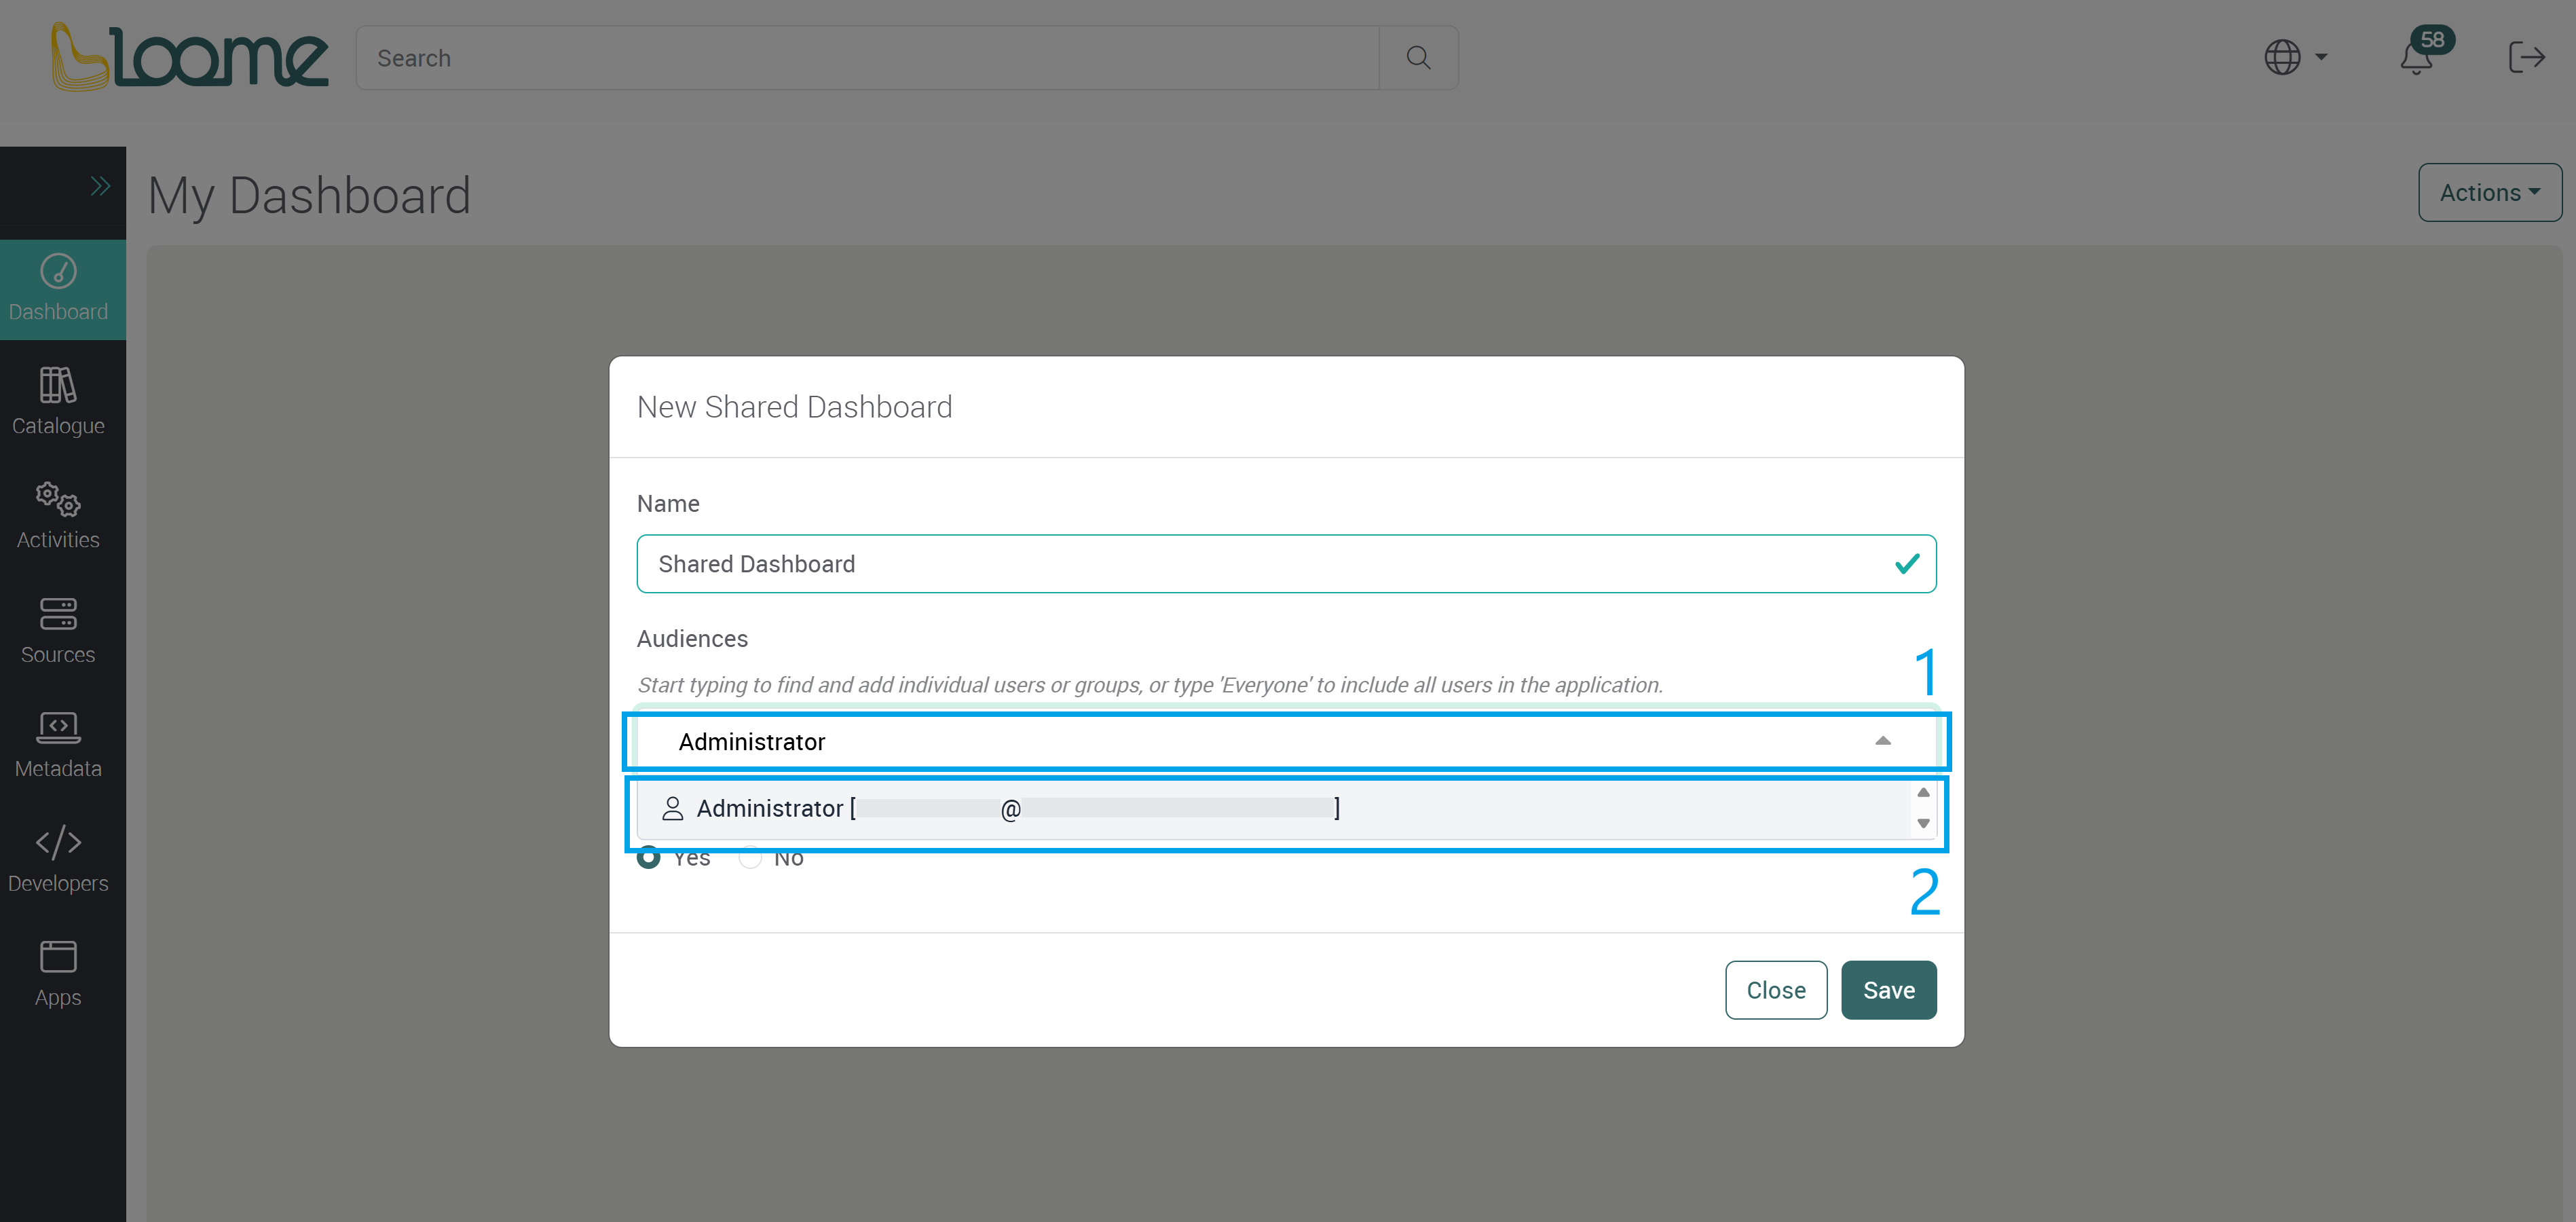Image resolution: width=2576 pixels, height=1222 pixels.
Task: Open the Catalogue sidebar item
Action: 59,402
